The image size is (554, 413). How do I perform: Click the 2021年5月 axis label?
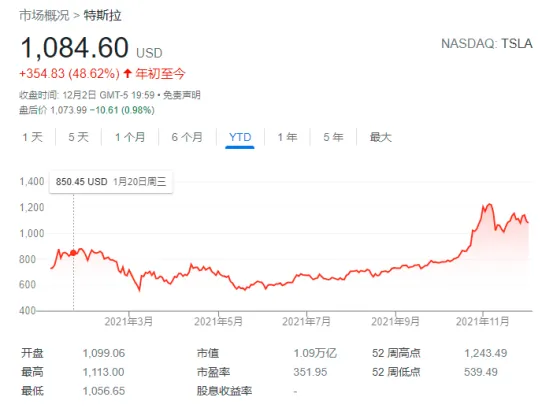pyautogui.click(x=218, y=322)
